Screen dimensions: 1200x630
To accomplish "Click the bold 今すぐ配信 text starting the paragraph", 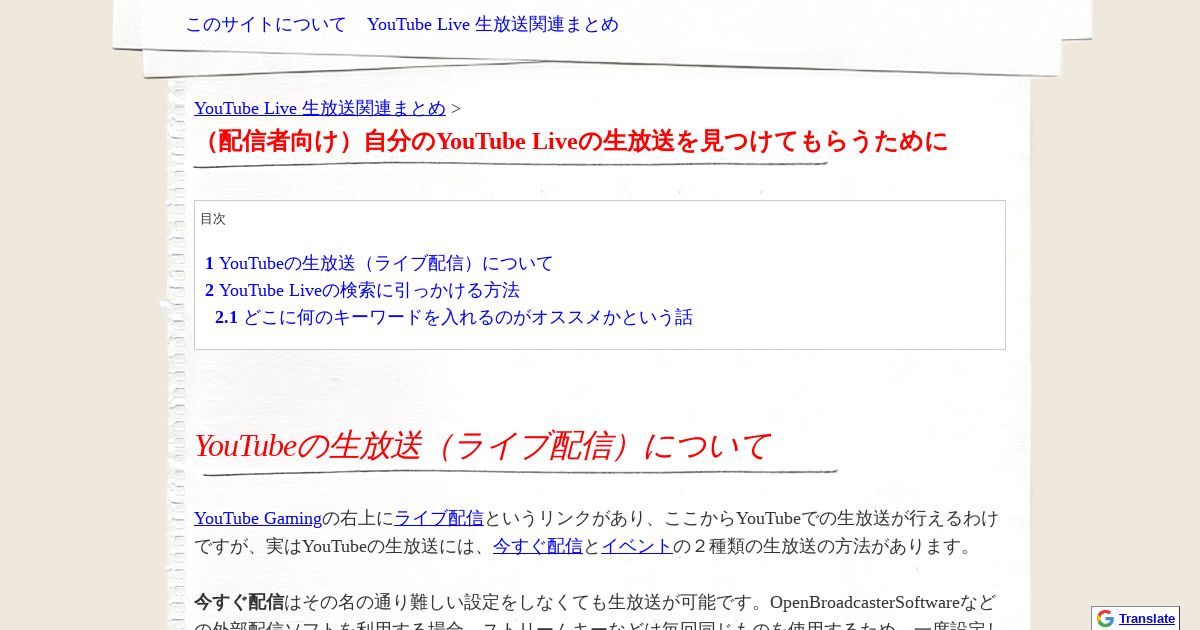I will 239,602.
